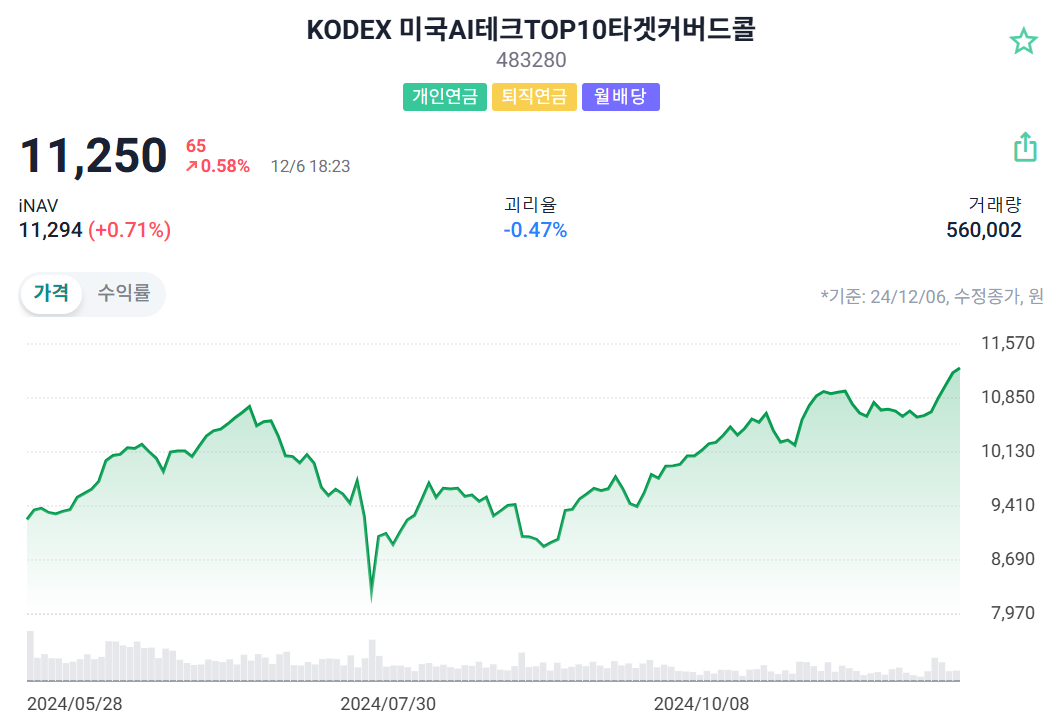Click the ticker number 483280

pos(530,60)
